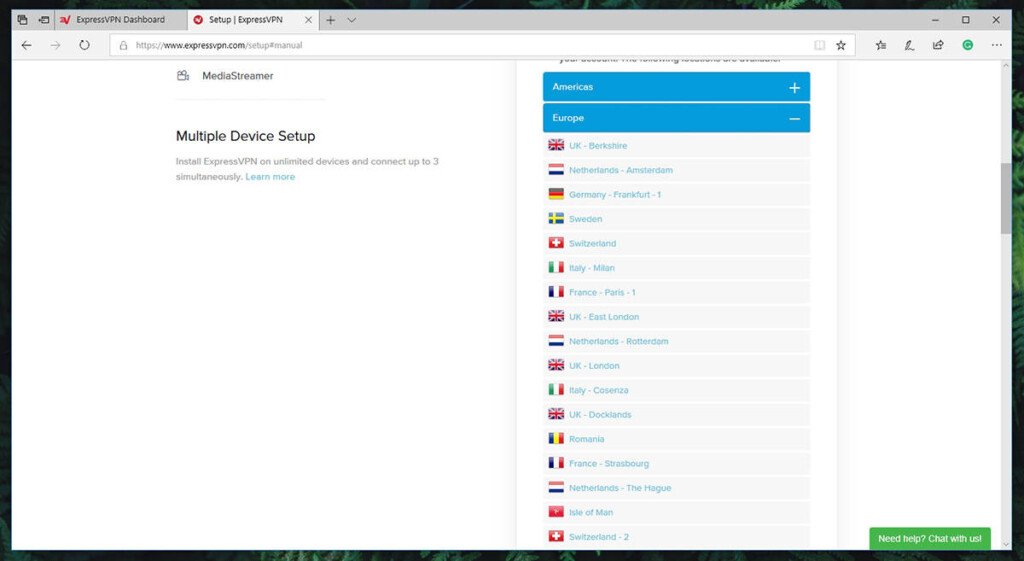Select Netherlands - The Hague server
Image resolution: width=1024 pixels, height=561 pixels.
pyautogui.click(x=620, y=489)
